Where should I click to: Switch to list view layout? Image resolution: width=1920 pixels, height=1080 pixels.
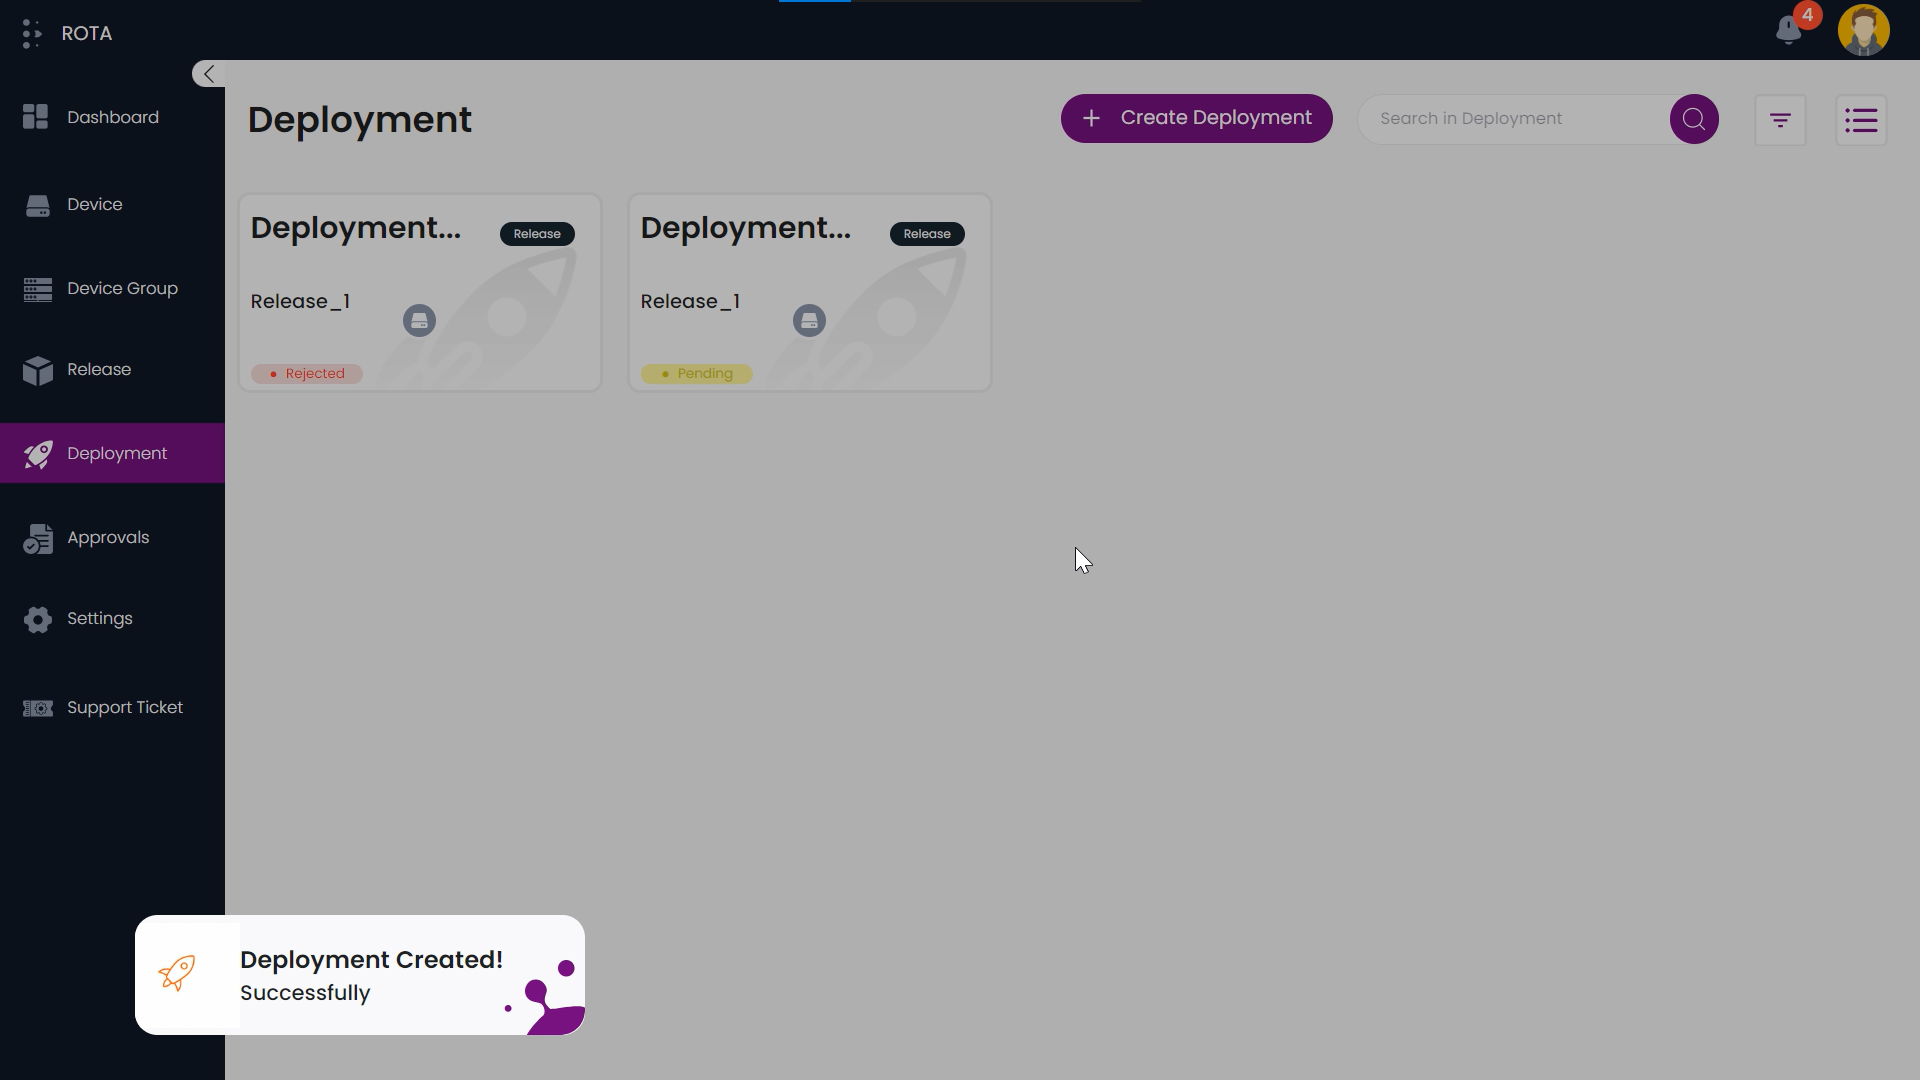[x=1861, y=119]
